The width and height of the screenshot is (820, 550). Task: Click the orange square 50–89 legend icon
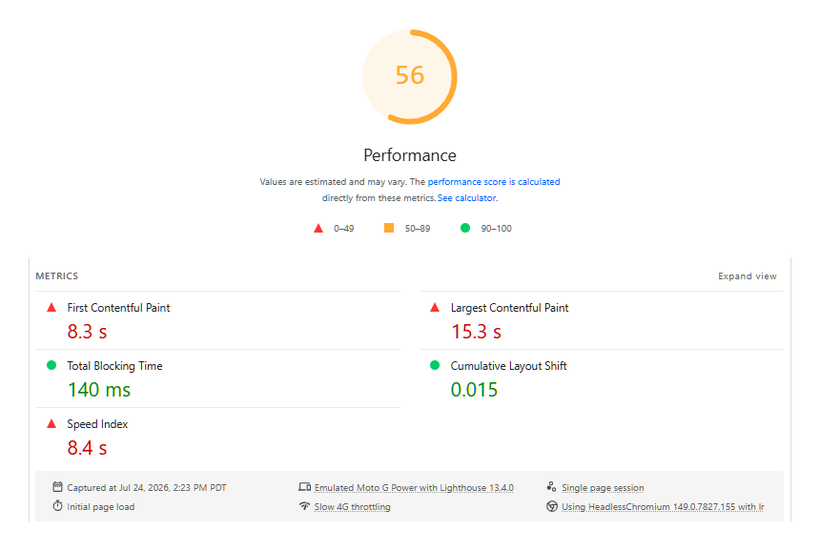pyautogui.click(x=389, y=228)
